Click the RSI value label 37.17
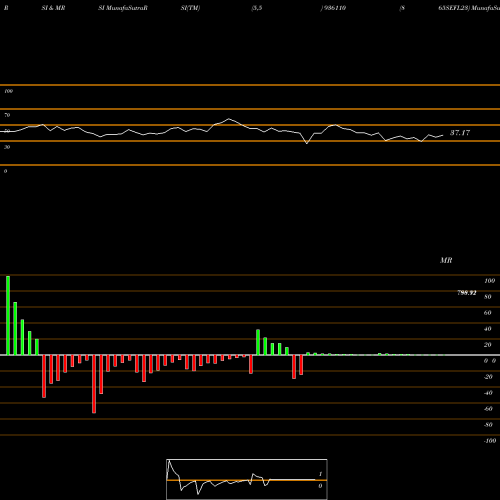This screenshot has width=500, height=500. tap(460, 133)
